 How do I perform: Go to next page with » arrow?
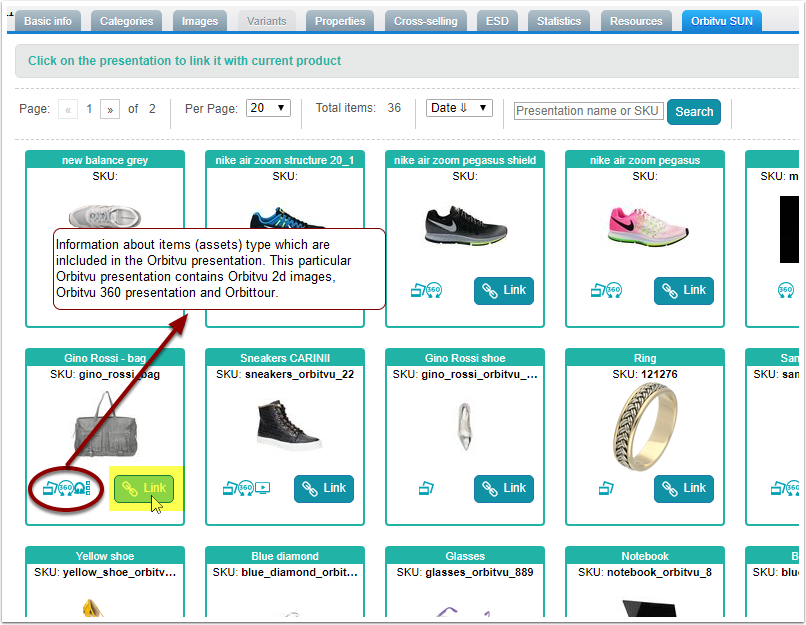110,109
